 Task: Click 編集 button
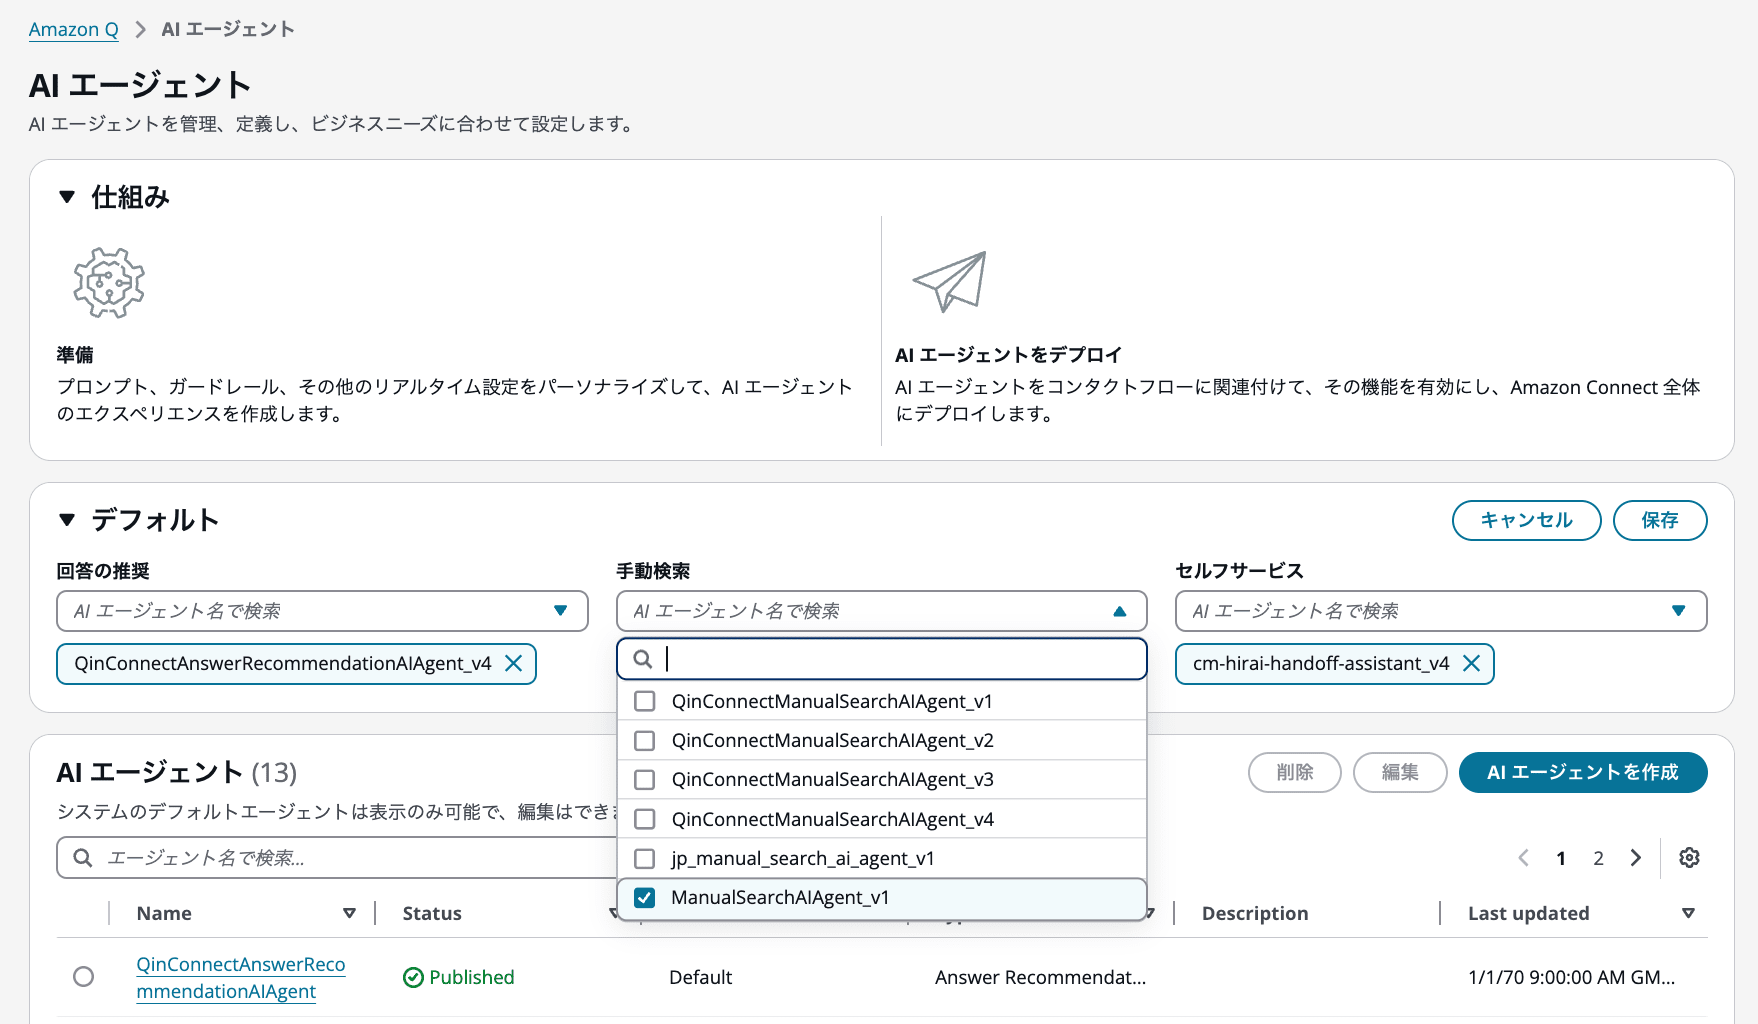click(1400, 772)
